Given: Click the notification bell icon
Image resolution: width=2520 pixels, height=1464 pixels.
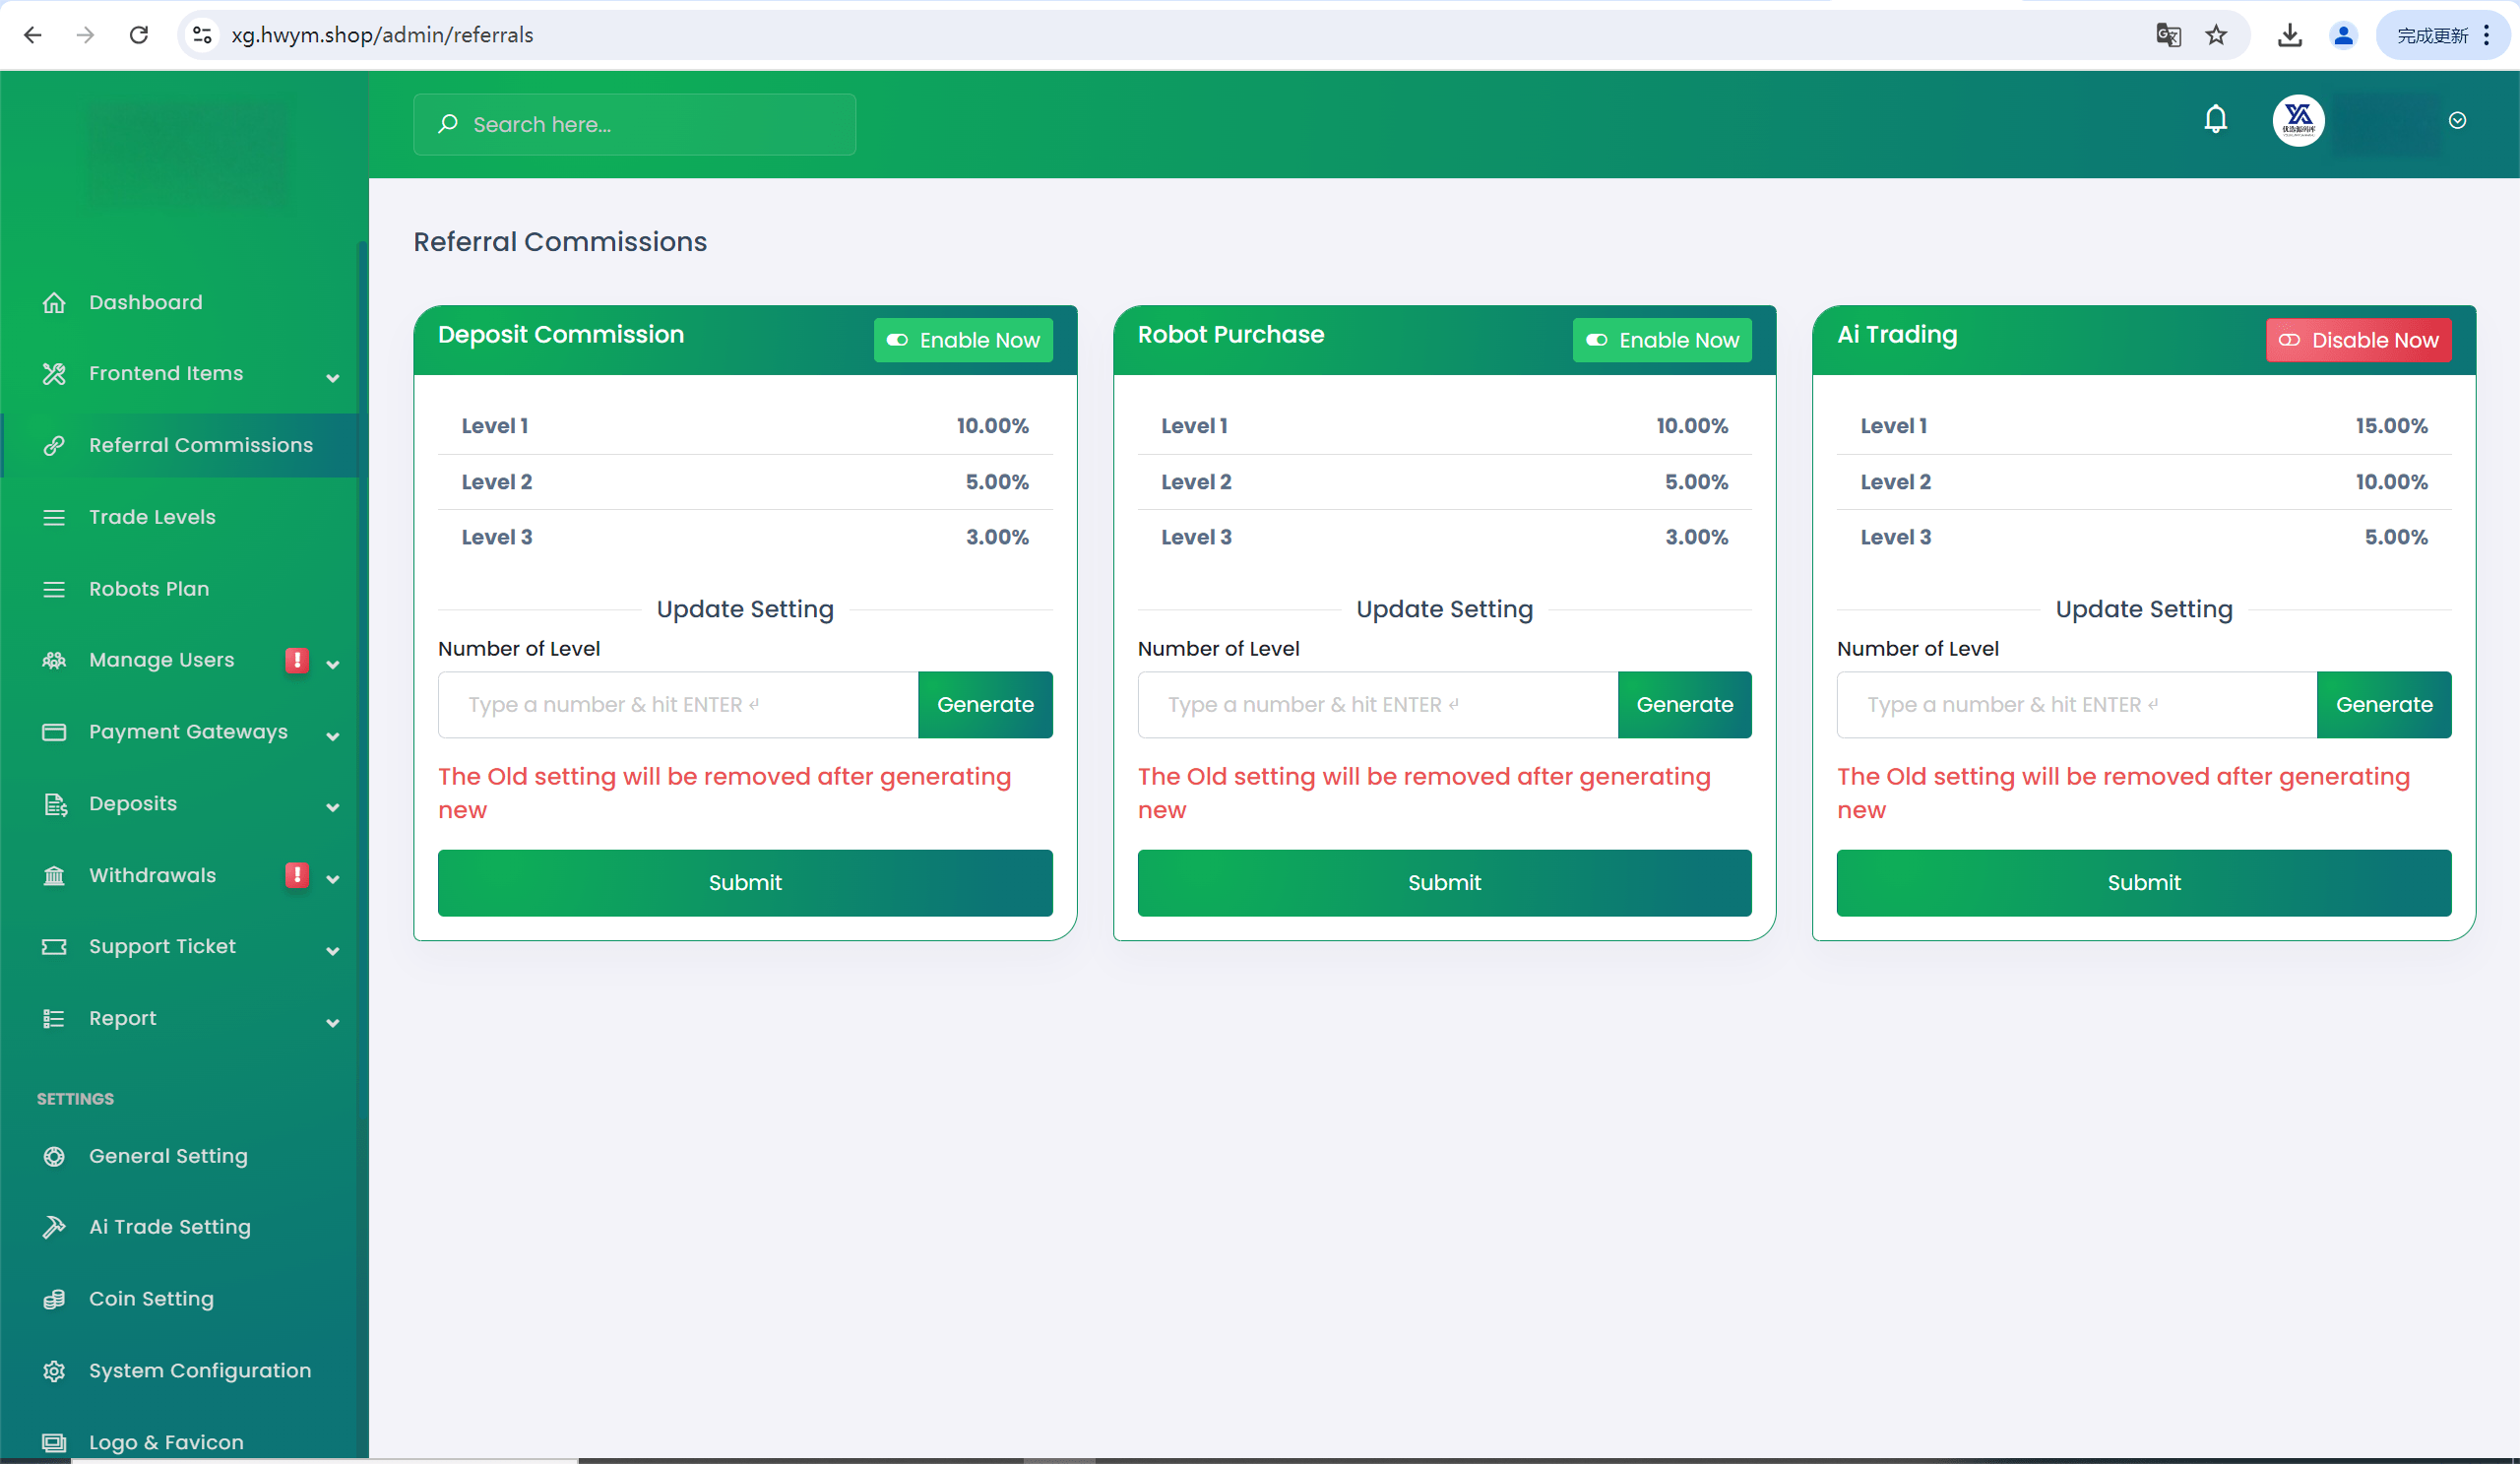Looking at the screenshot, I should (2215, 120).
